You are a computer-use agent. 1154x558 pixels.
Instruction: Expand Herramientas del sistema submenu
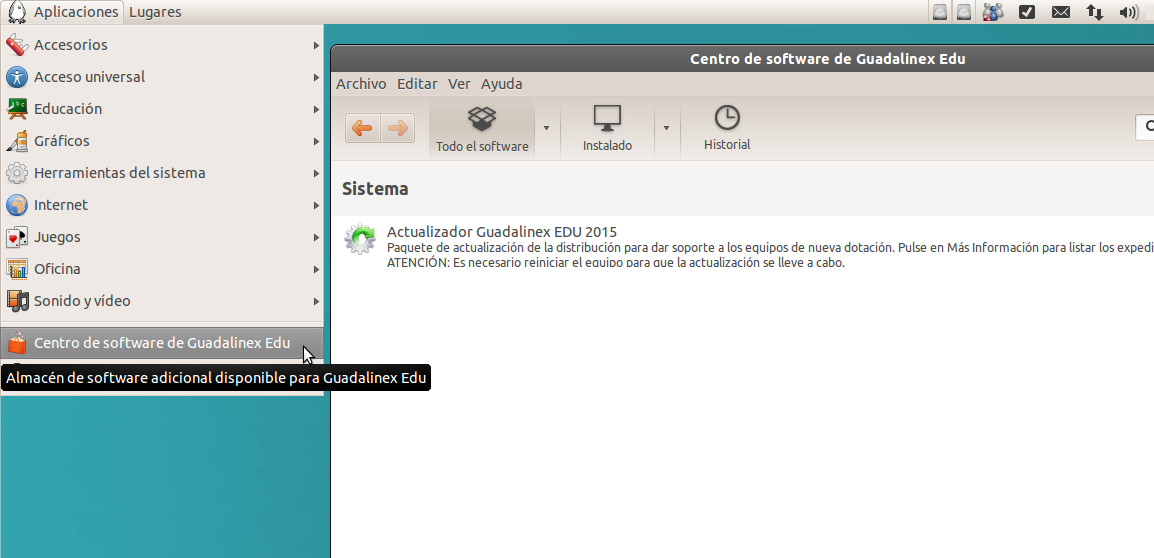click(162, 173)
